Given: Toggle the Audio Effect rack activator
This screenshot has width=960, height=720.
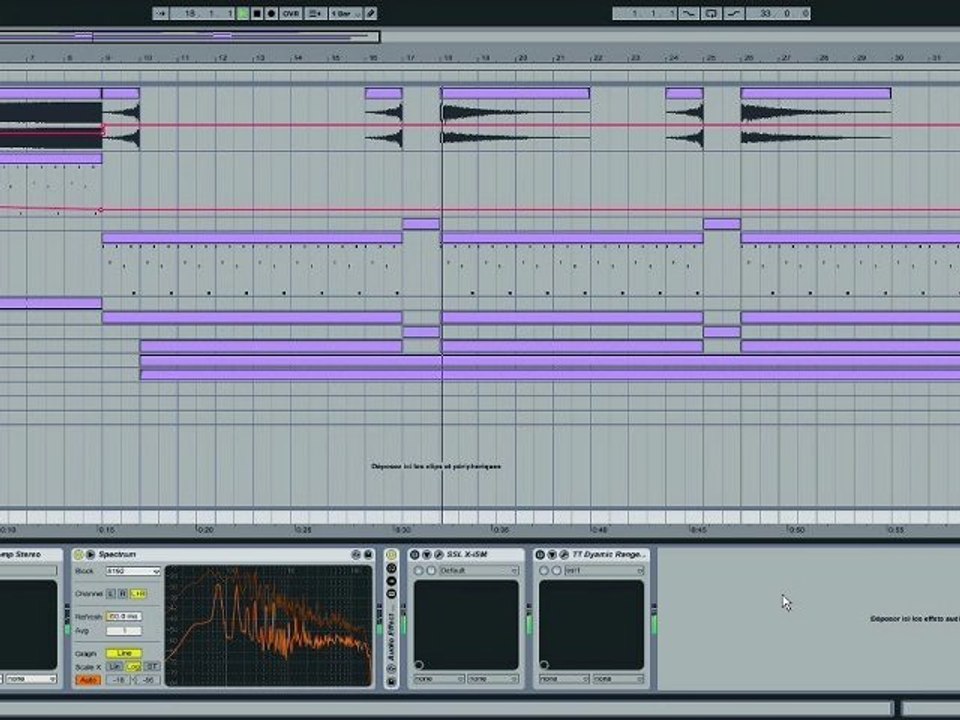Looking at the screenshot, I should click(x=392, y=555).
